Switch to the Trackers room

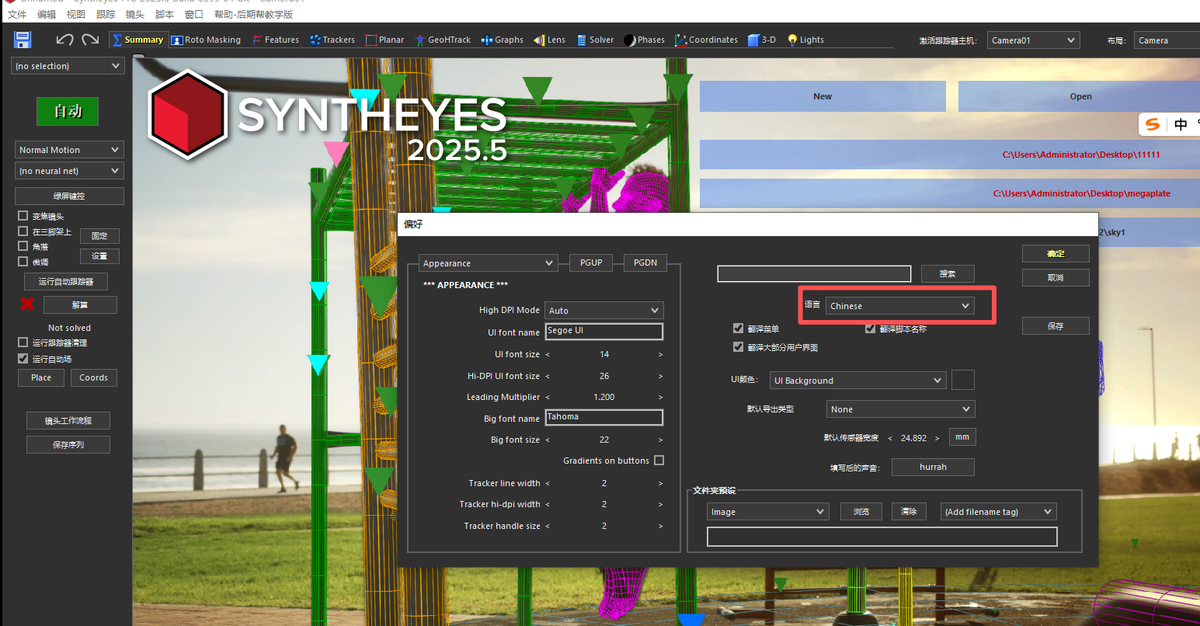332,40
